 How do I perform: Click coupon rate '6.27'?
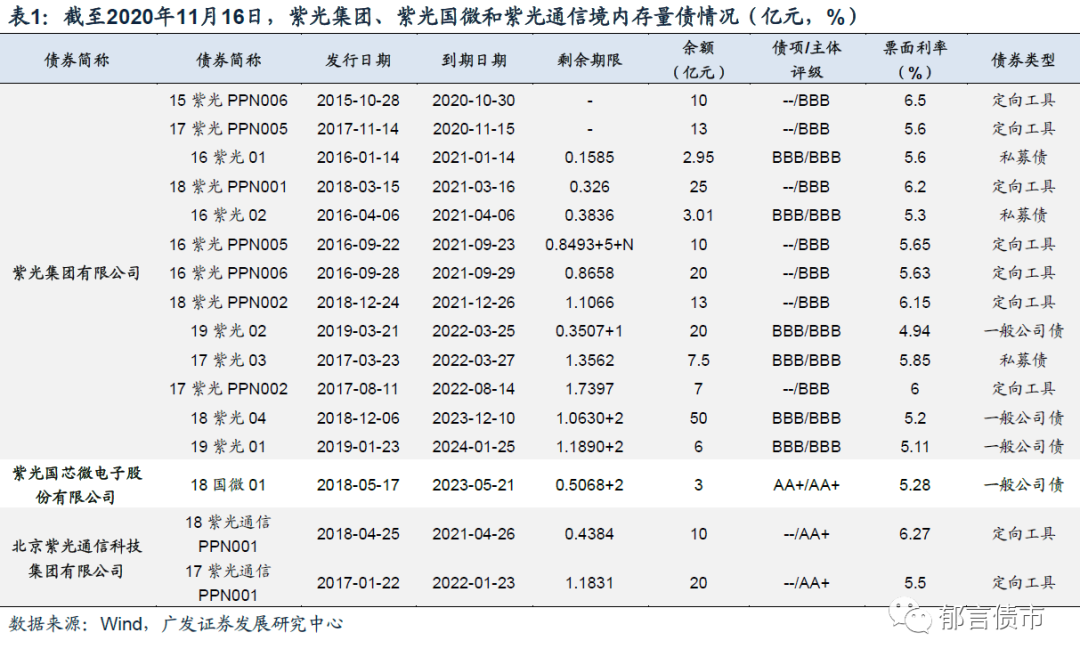tap(915, 534)
